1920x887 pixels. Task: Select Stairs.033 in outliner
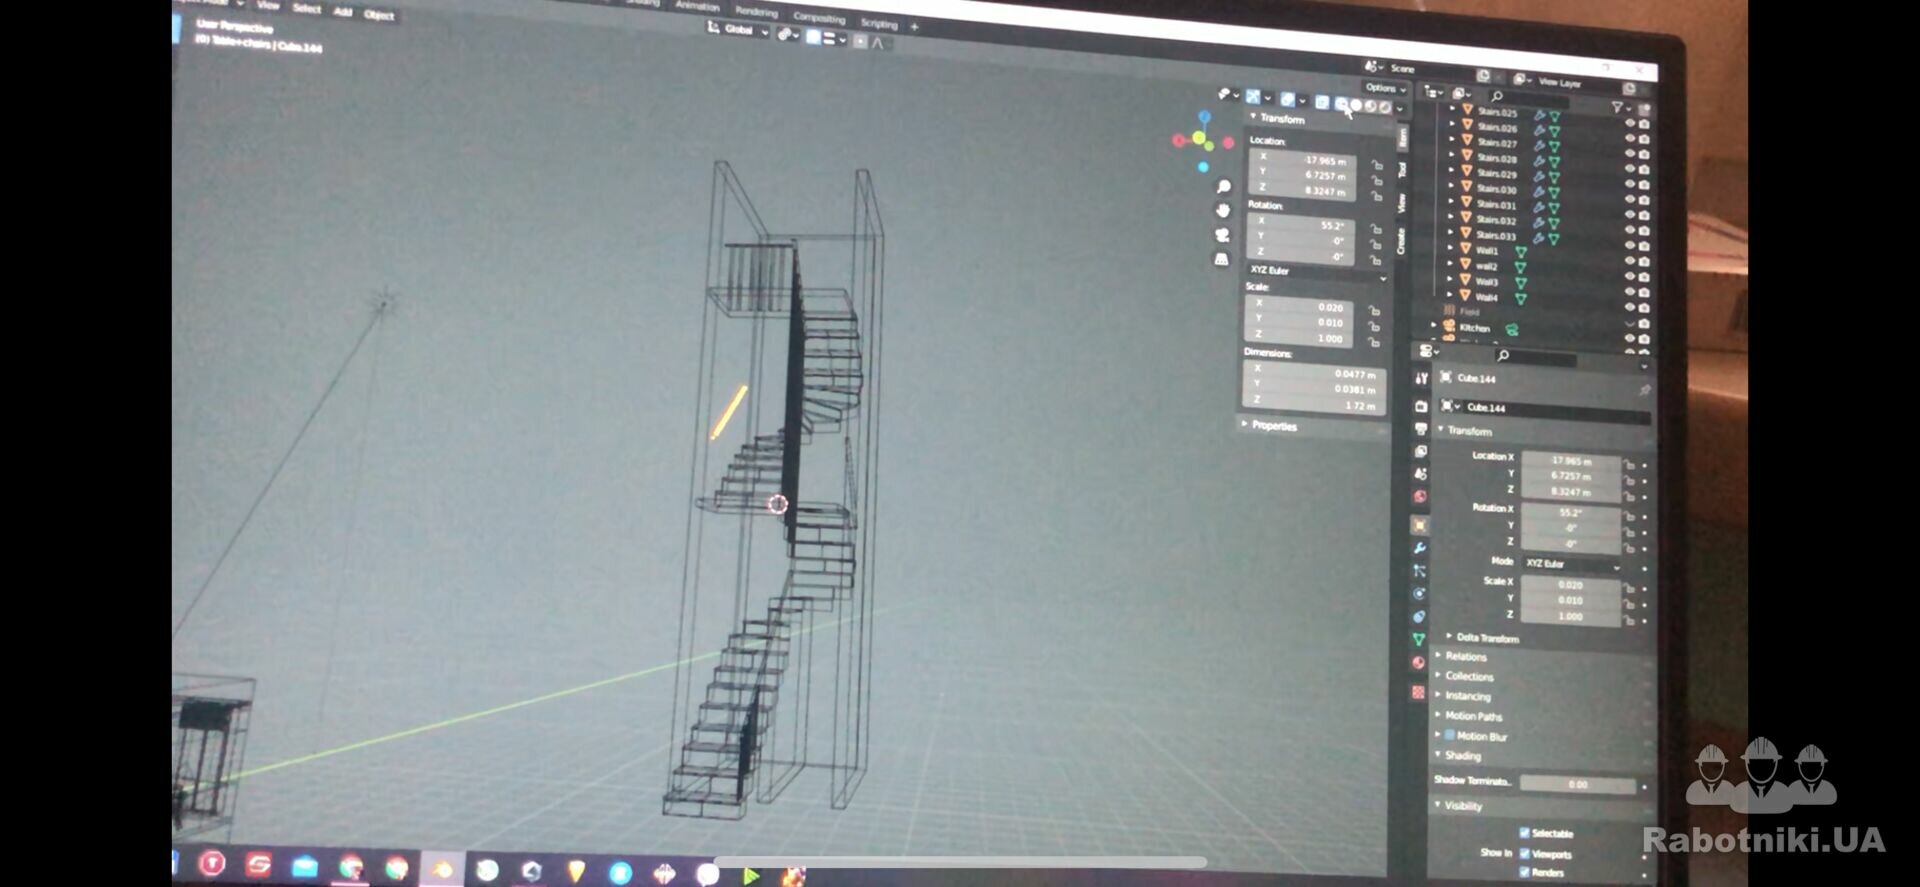click(1496, 235)
